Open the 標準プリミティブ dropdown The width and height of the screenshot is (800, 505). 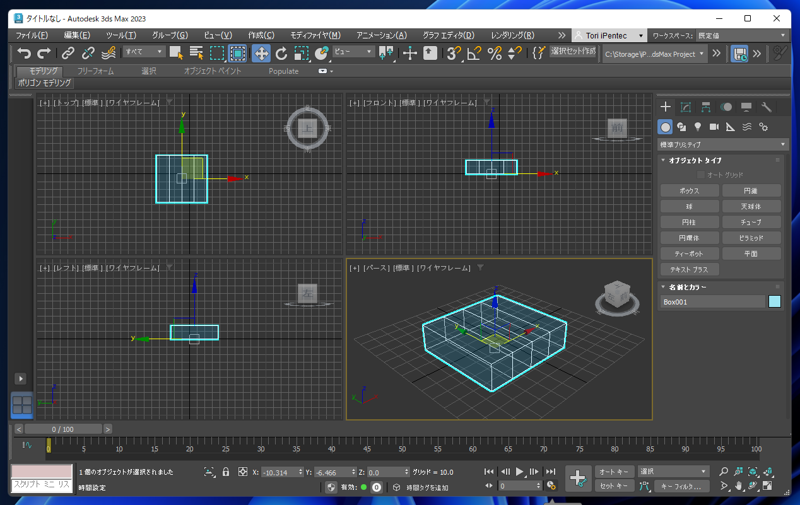(722, 144)
